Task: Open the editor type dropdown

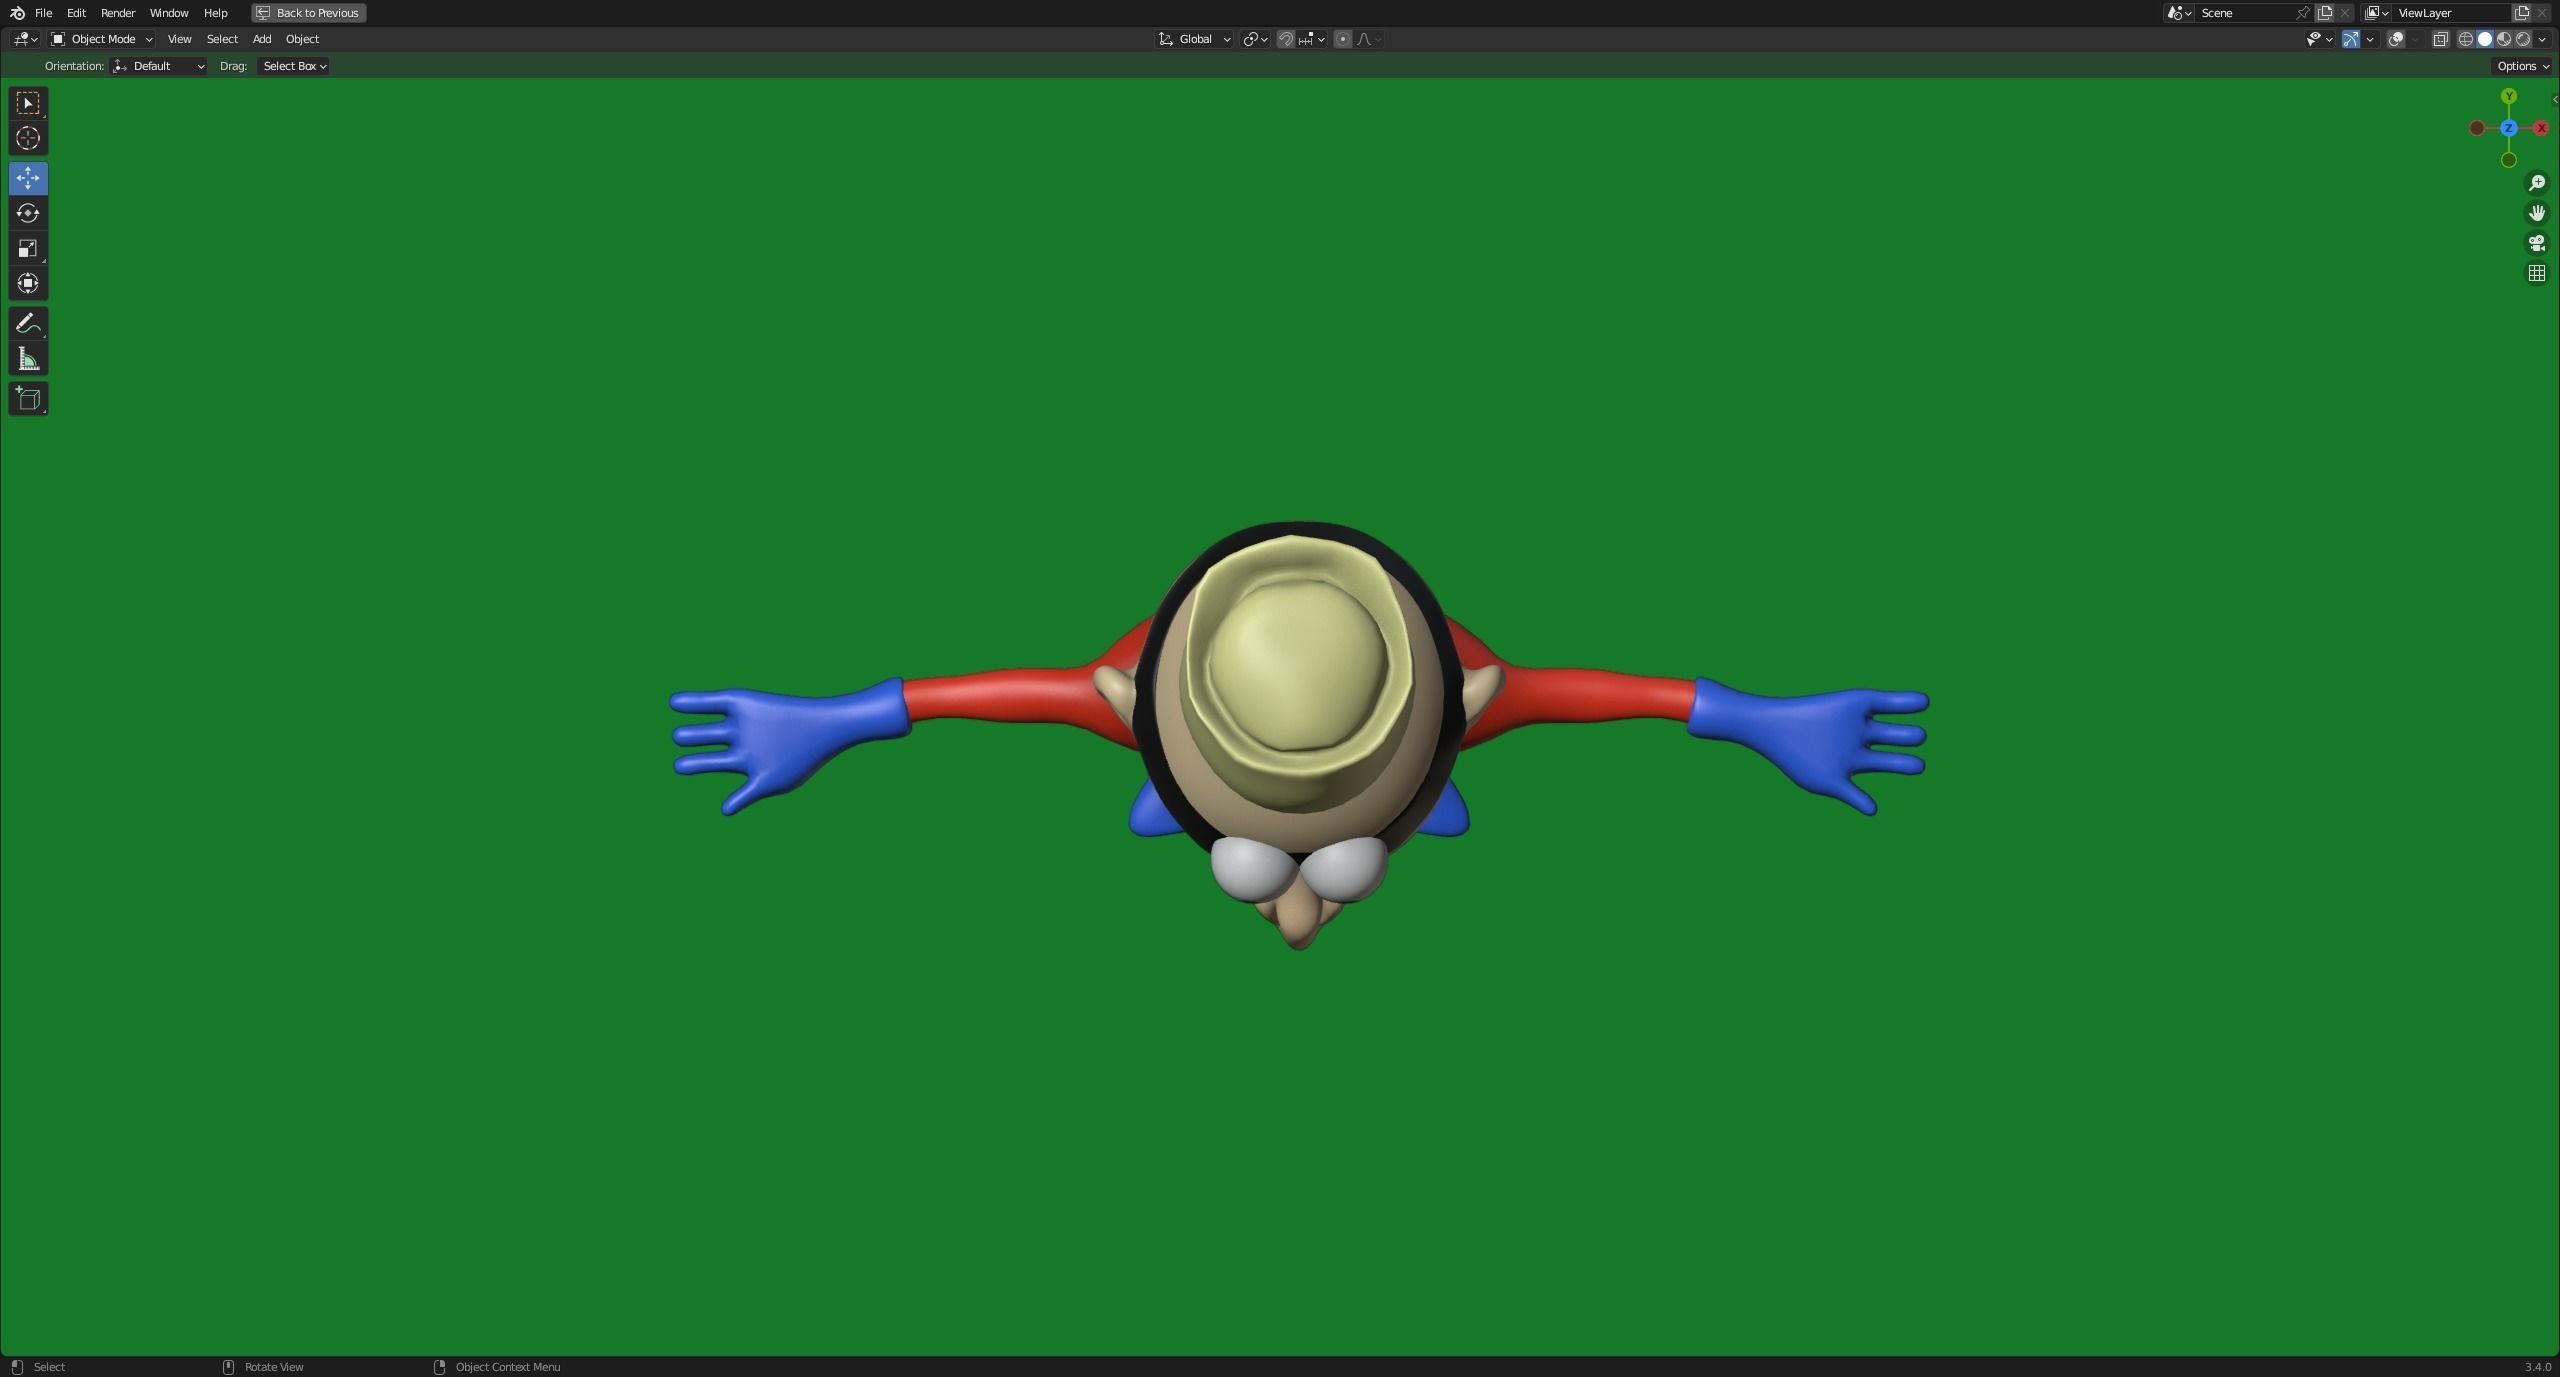Action: (x=25, y=39)
